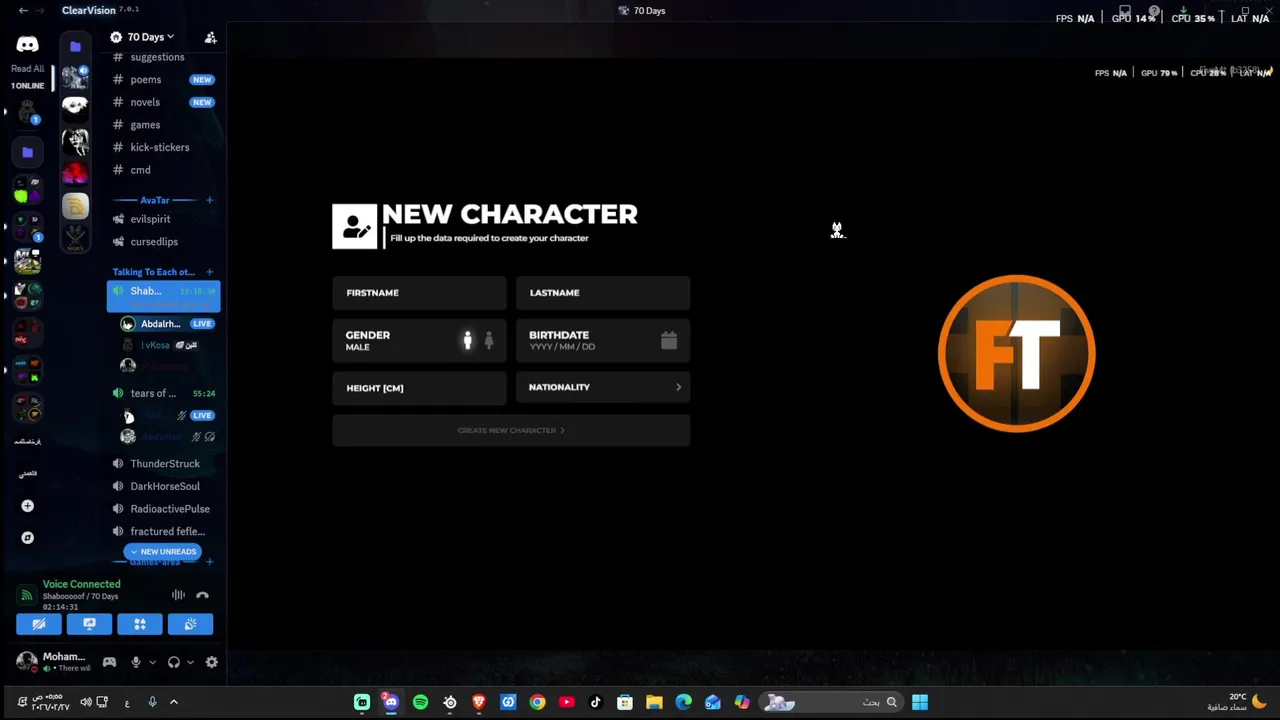Open the poems channel
Screen dimensions: 1280x720
[164, 80]
